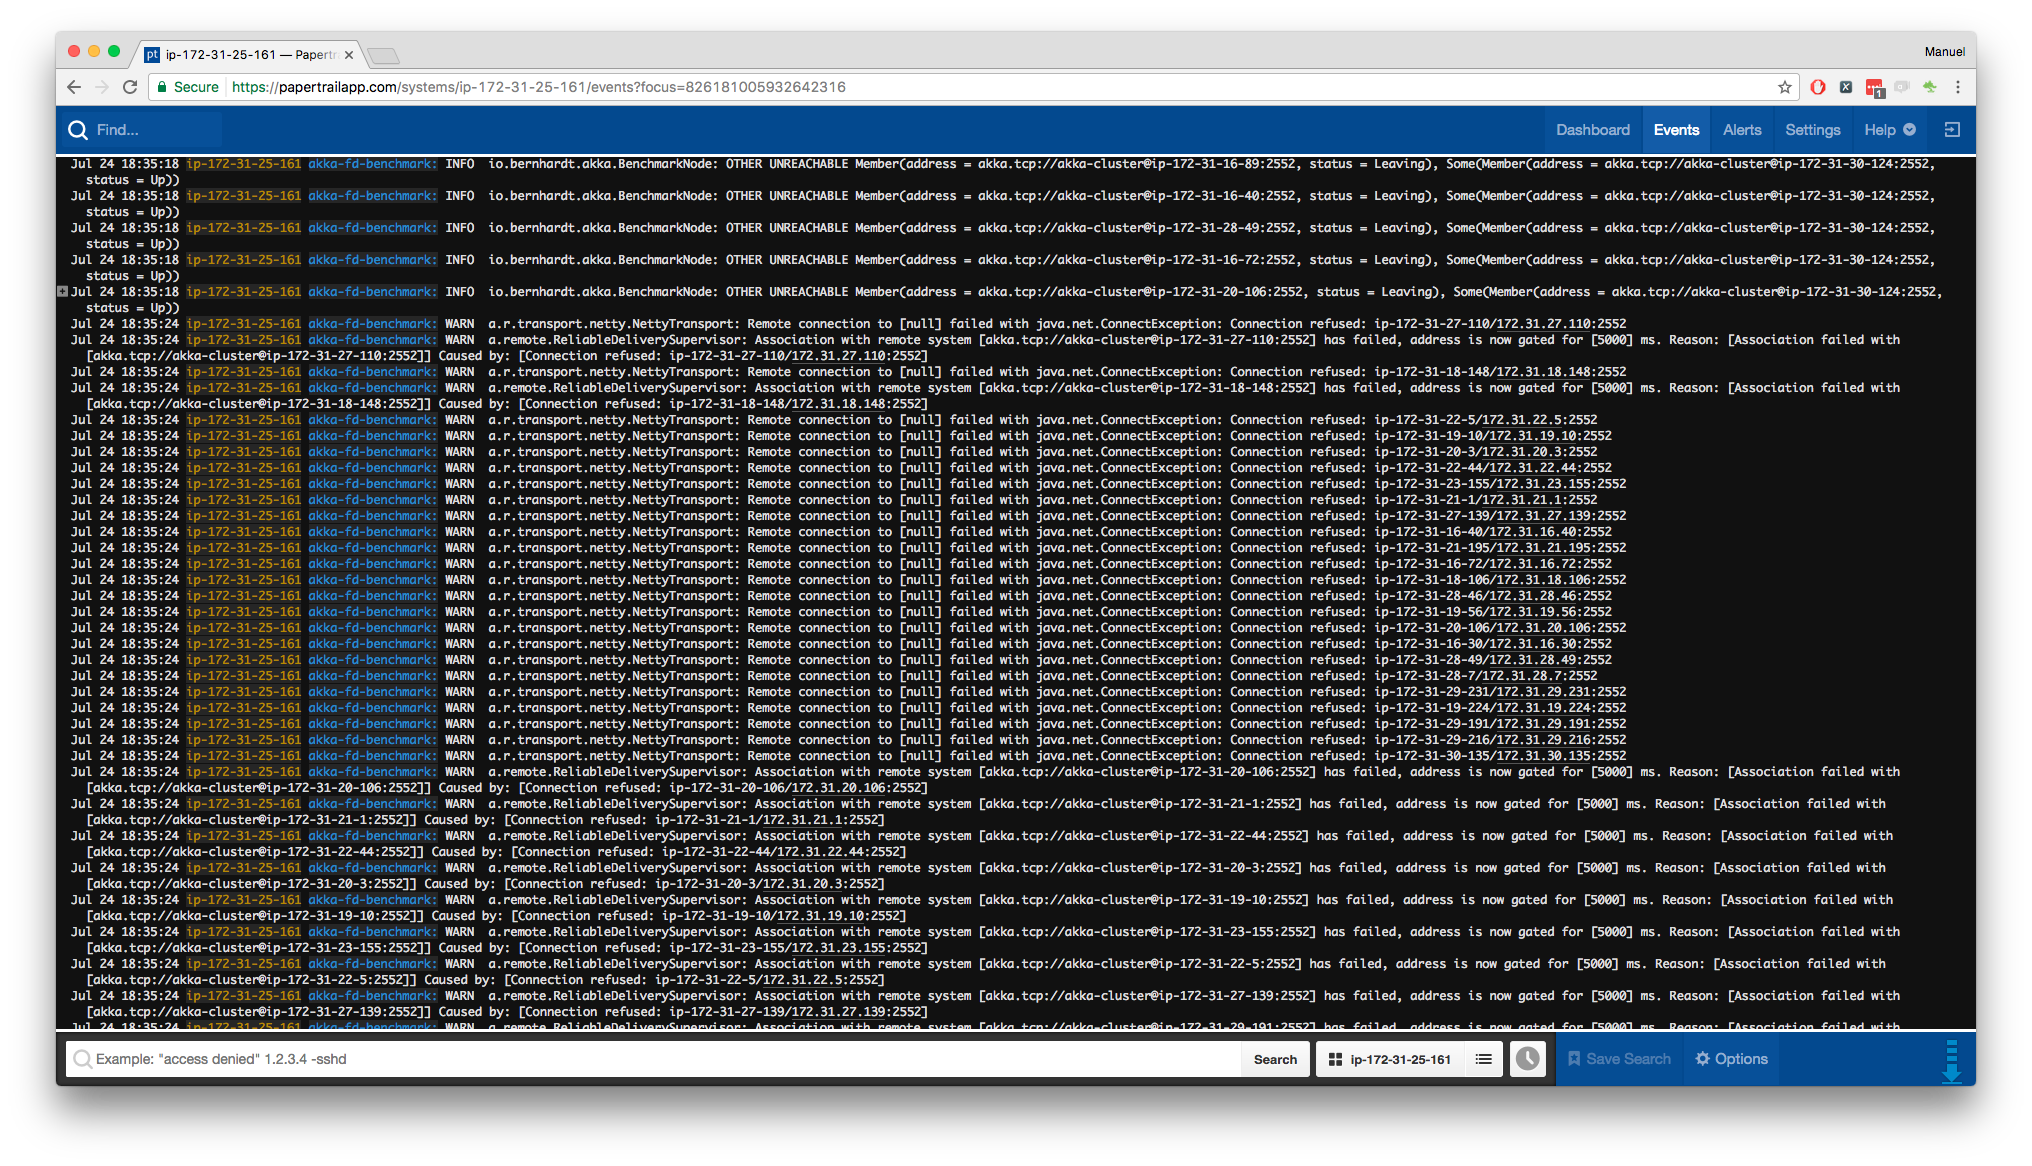Open the Alerts tab
Screen dimensions: 2032x1166
click(1741, 130)
